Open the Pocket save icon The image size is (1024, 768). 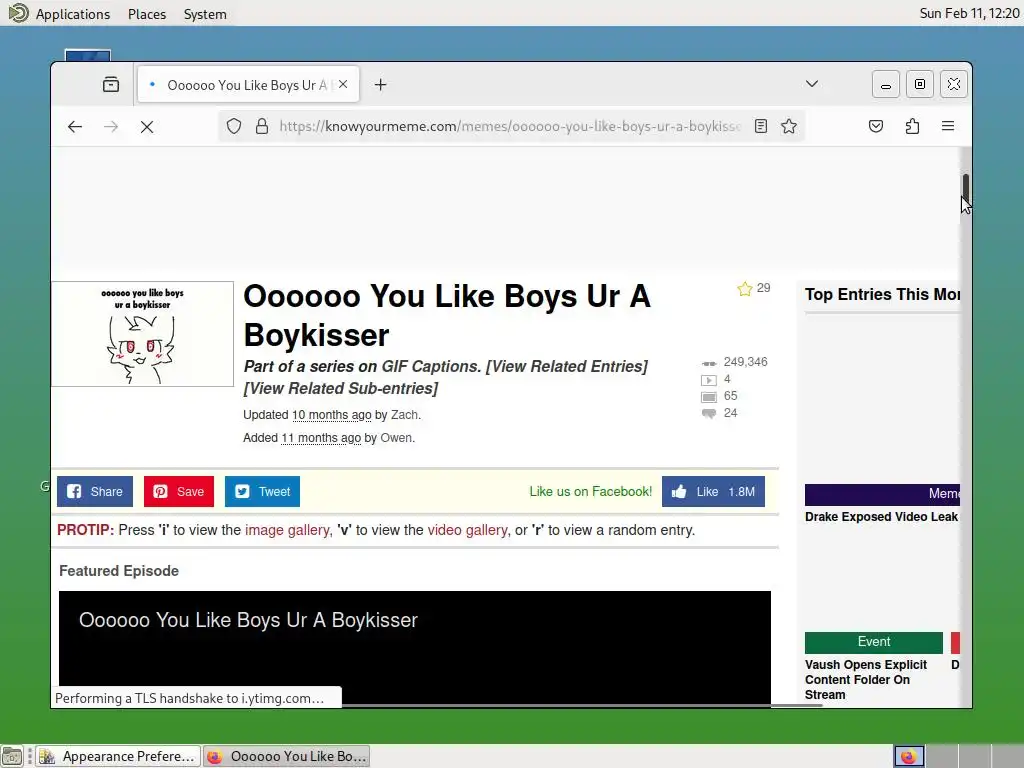coord(876,126)
